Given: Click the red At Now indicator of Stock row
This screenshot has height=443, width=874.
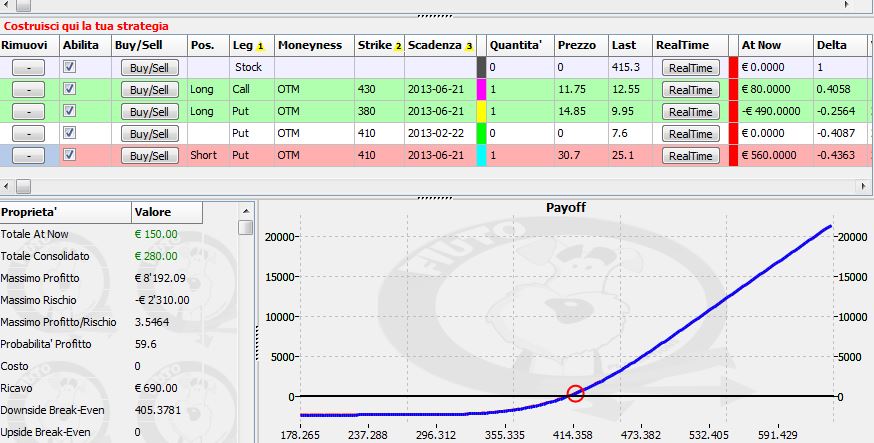Looking at the screenshot, I should point(733,67).
